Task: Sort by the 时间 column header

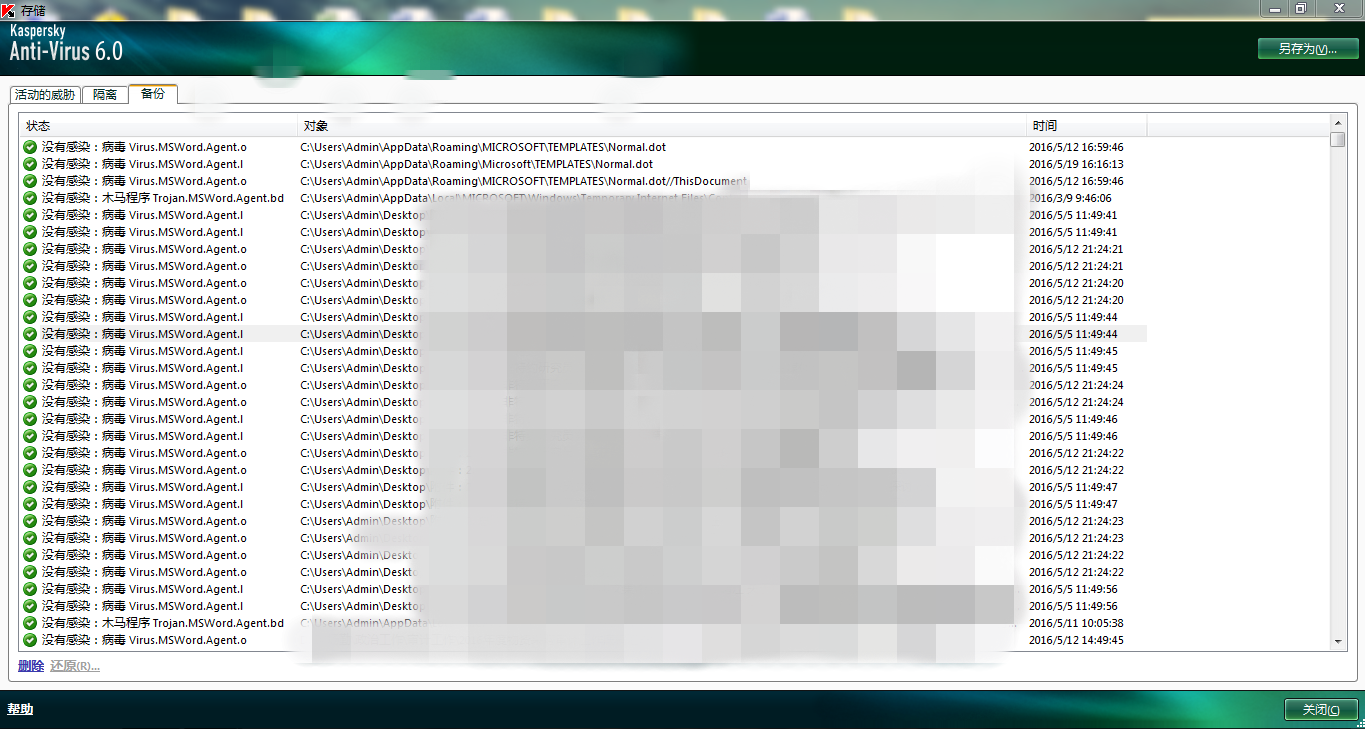Action: click(x=1088, y=126)
